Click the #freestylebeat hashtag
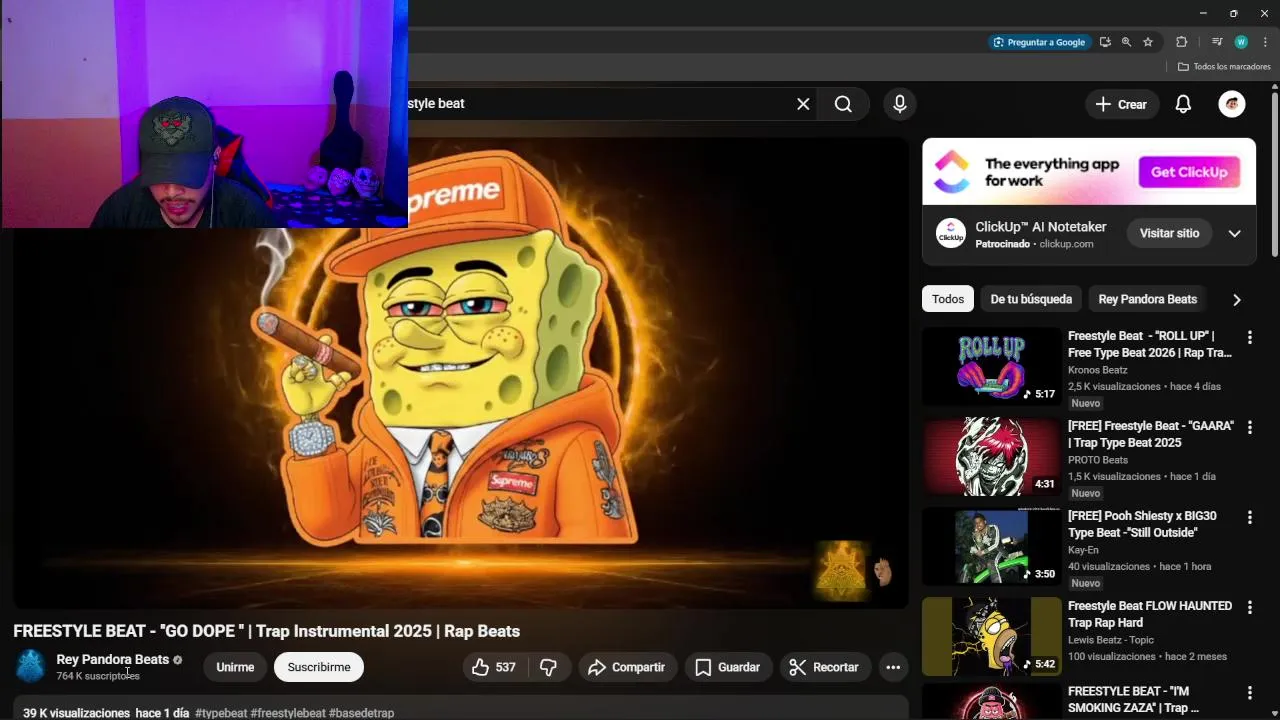The image size is (1280, 720). pyautogui.click(x=288, y=713)
